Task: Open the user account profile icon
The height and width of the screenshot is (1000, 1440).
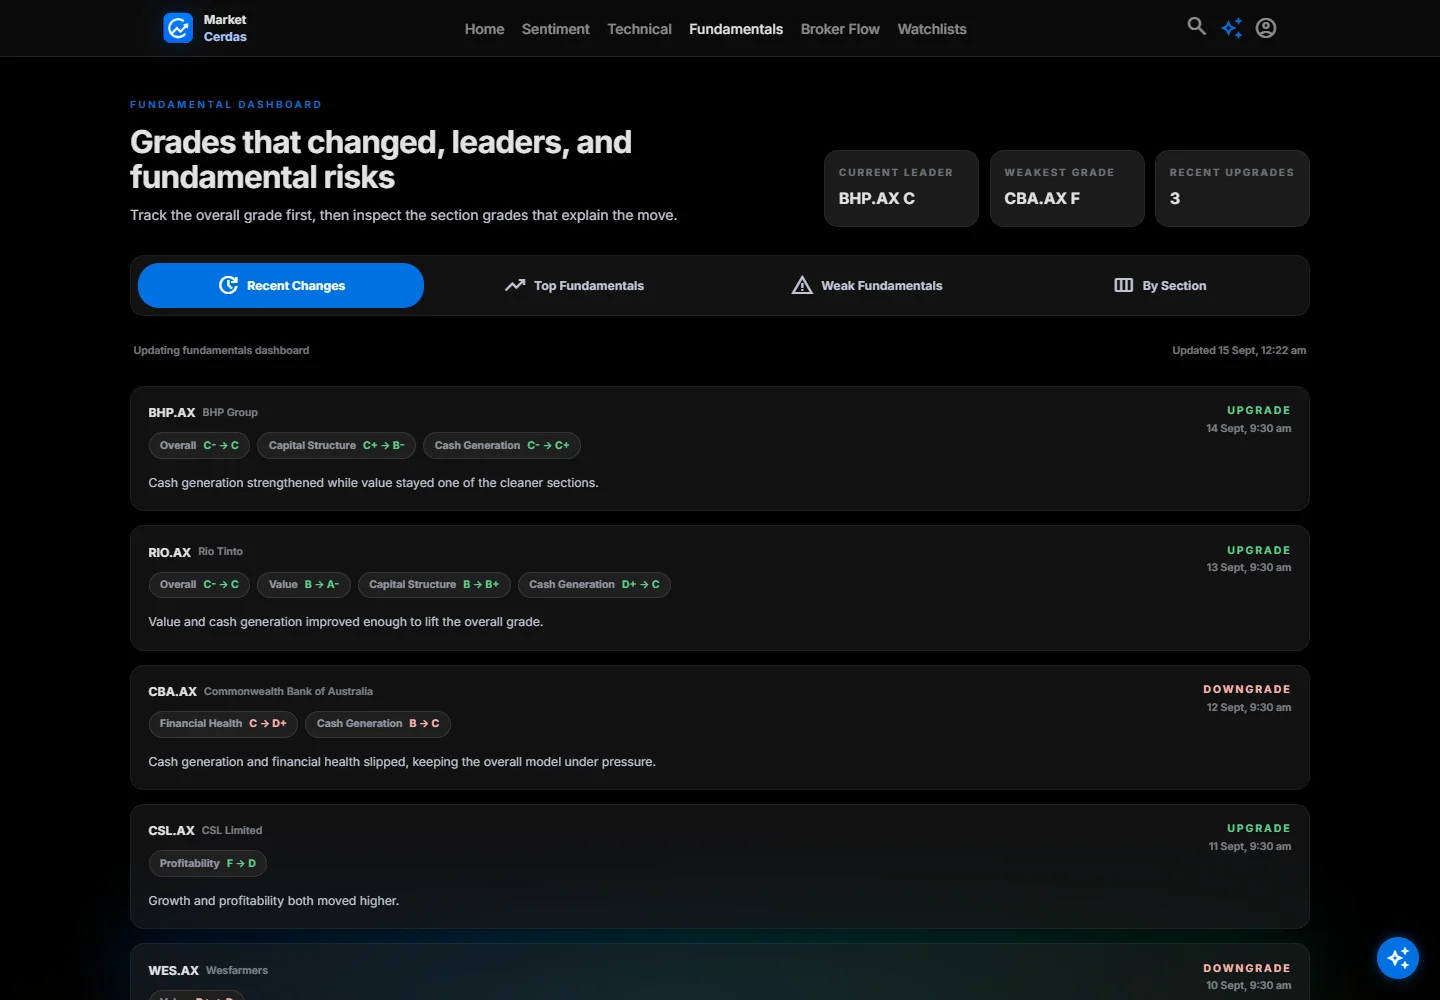Action: coord(1266,28)
